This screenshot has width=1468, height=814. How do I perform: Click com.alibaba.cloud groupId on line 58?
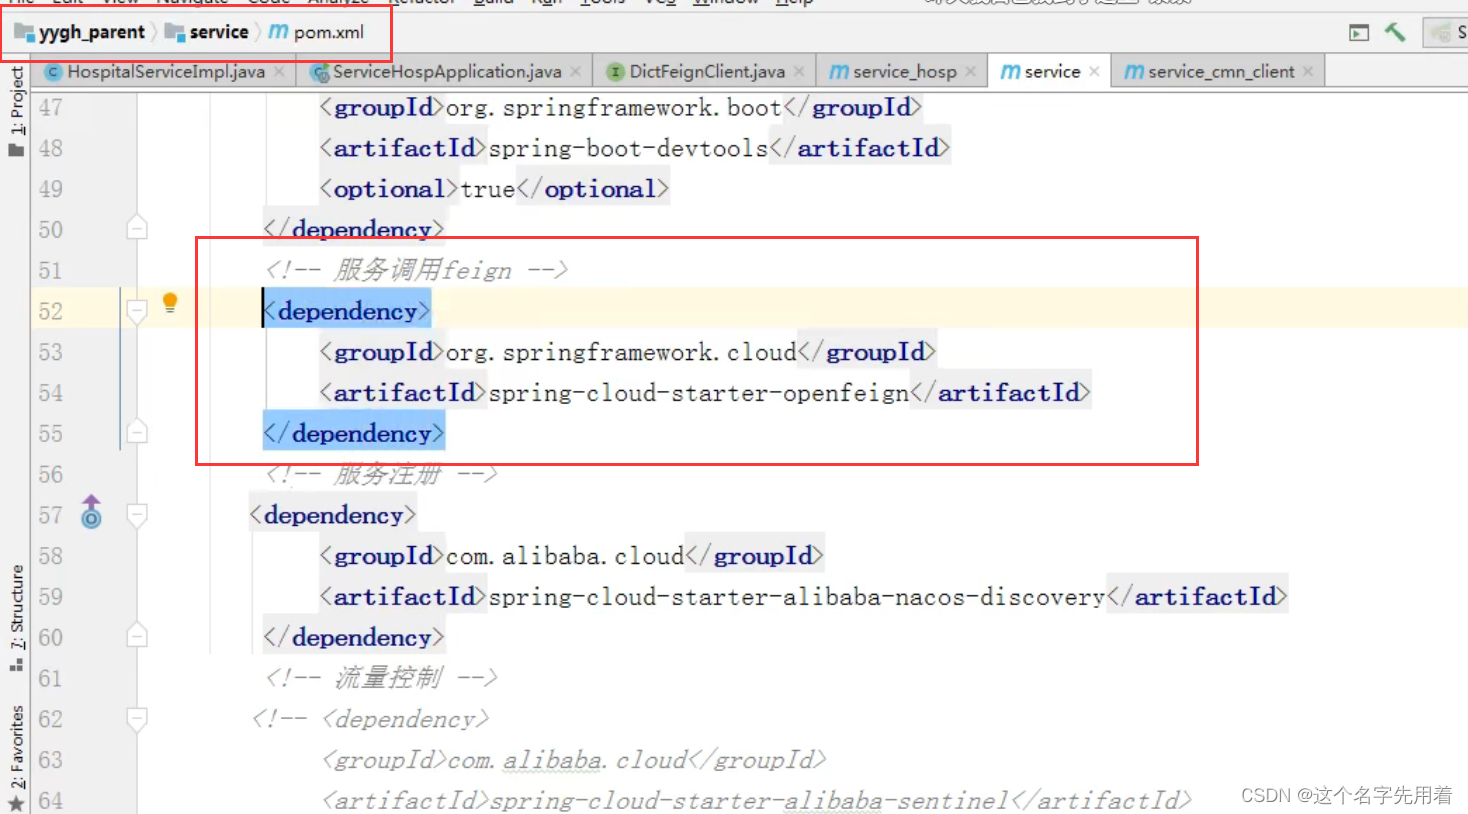point(565,556)
